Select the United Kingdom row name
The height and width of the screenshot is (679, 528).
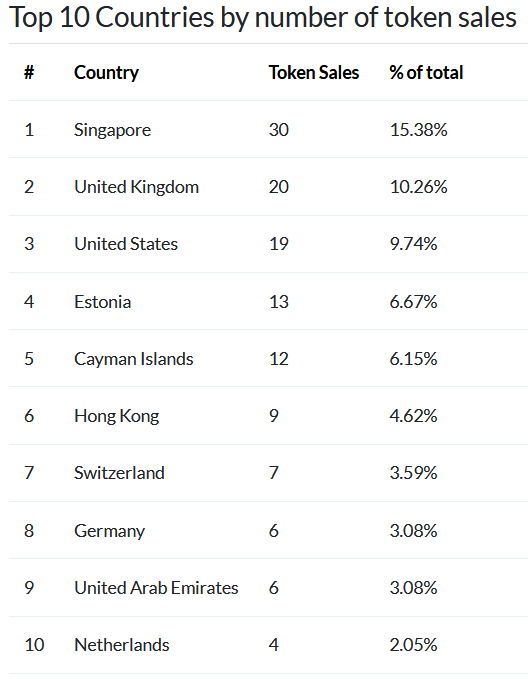point(136,187)
